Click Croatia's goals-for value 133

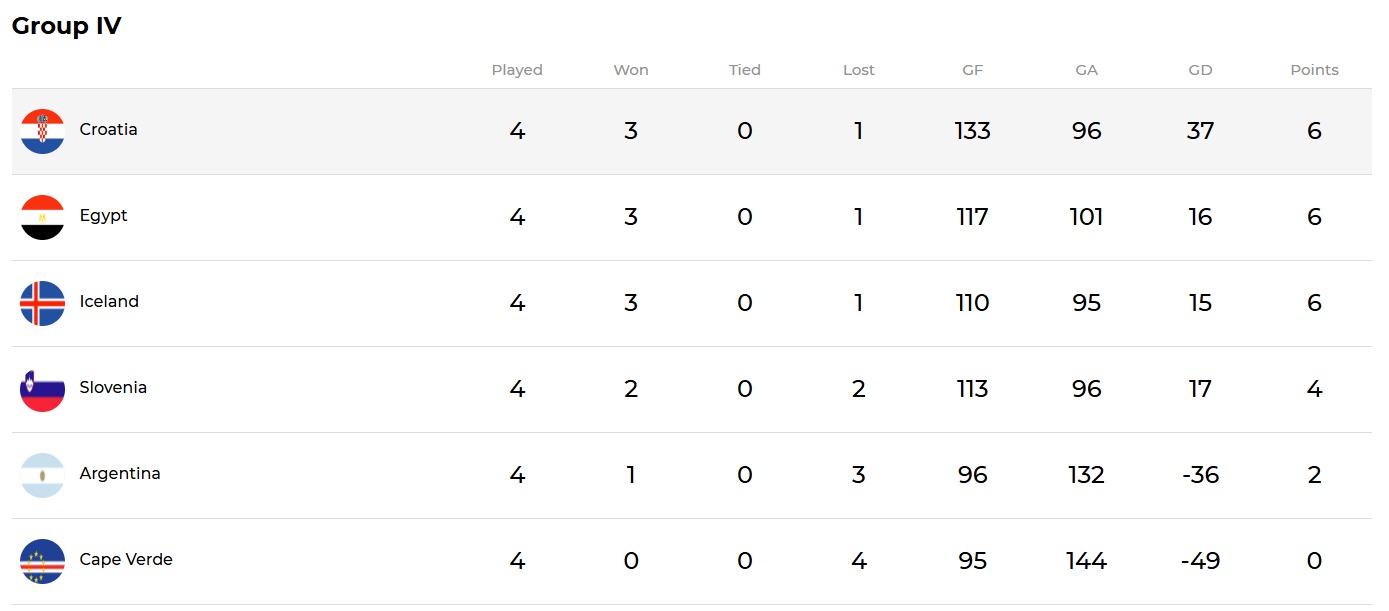coord(972,131)
